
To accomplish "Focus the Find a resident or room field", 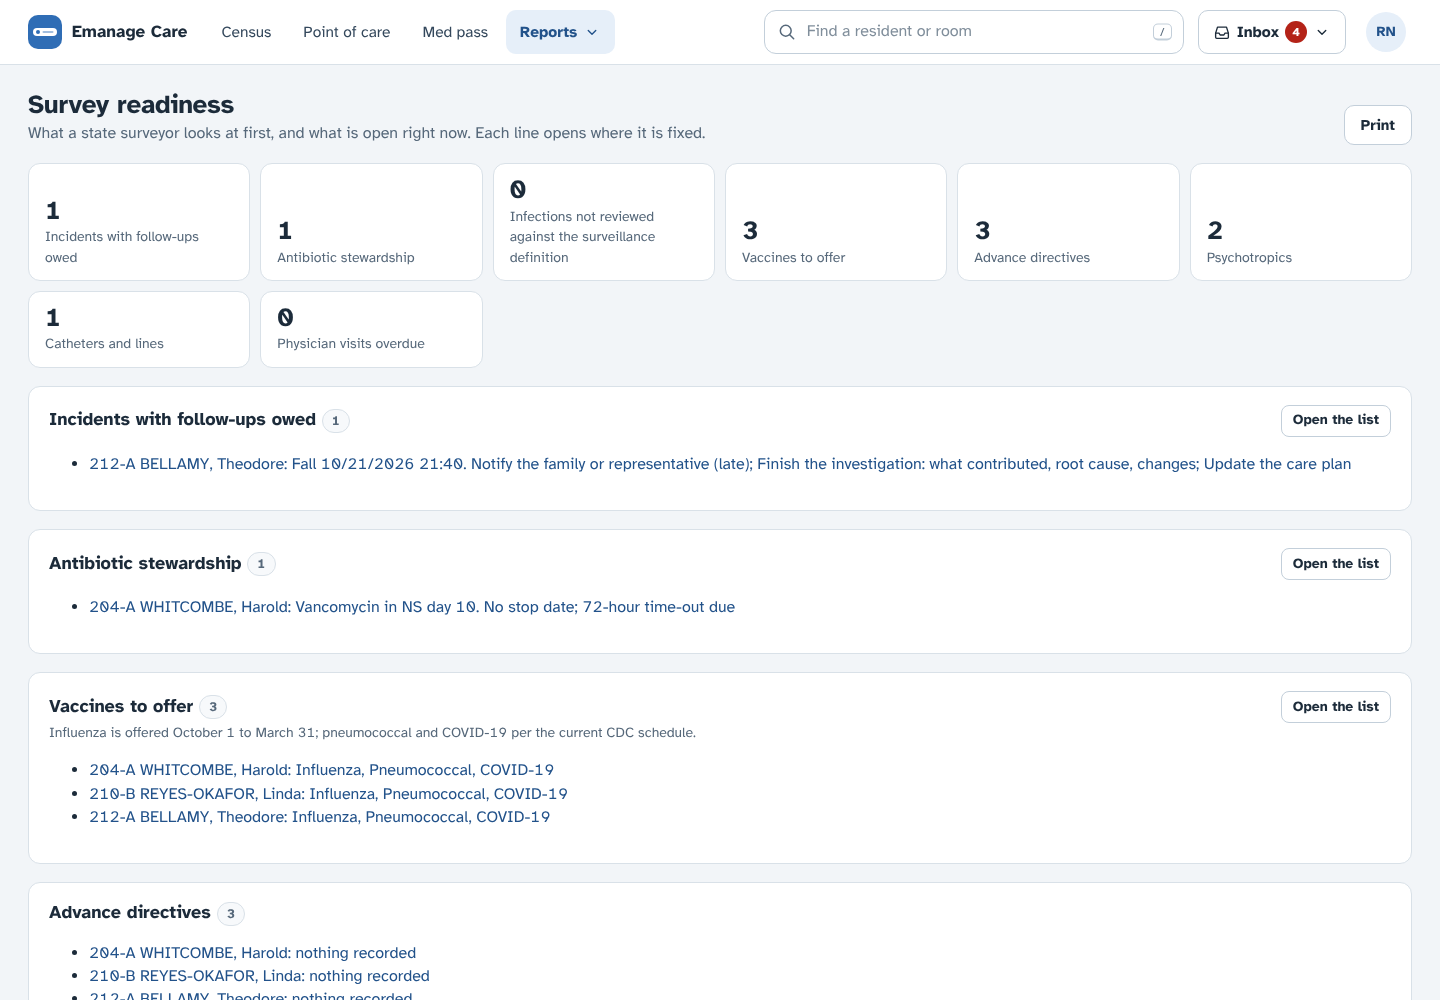I will pyautogui.click(x=973, y=32).
